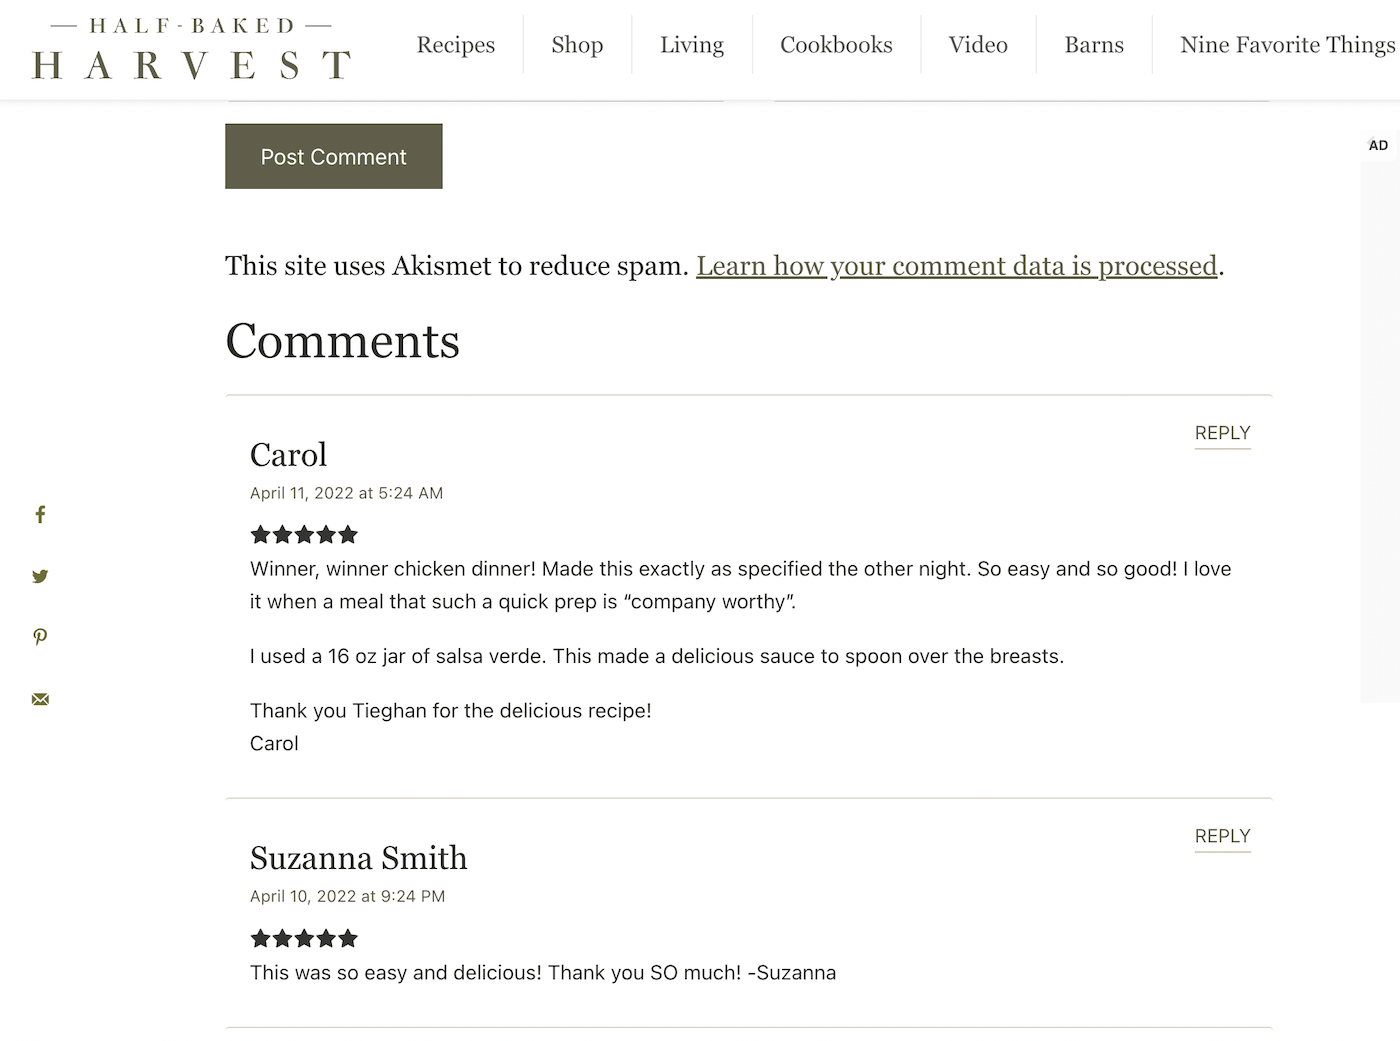
Task: Navigate to the Shop section
Action: point(577,44)
